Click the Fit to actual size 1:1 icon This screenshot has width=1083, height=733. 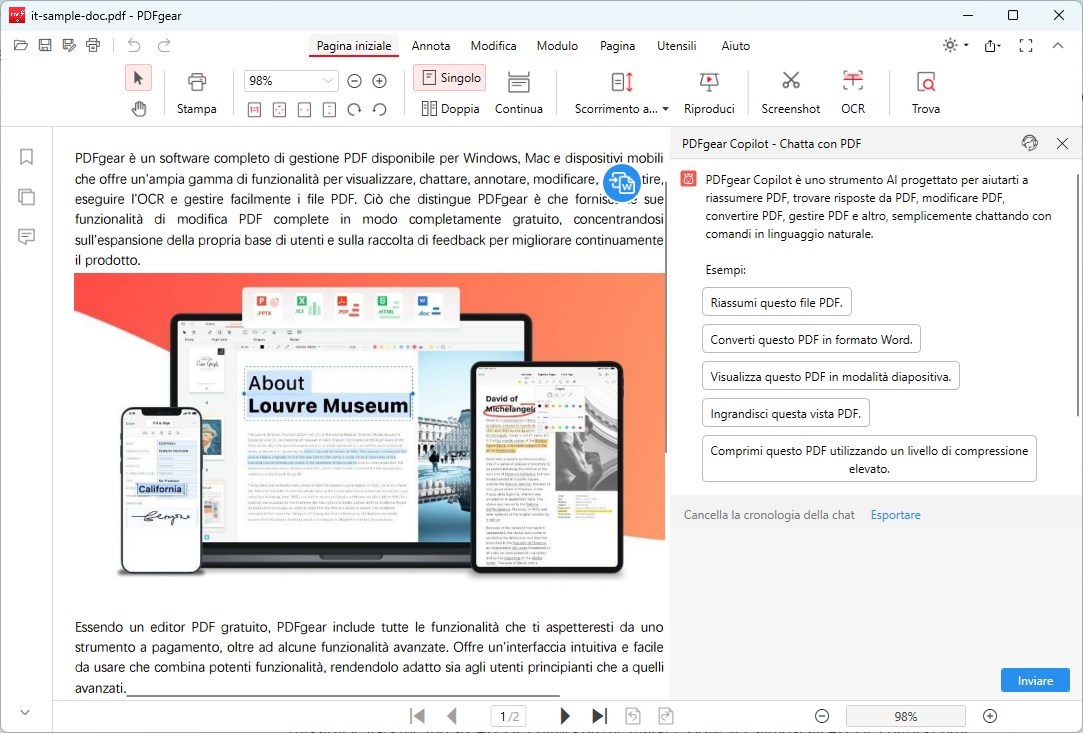pos(255,108)
